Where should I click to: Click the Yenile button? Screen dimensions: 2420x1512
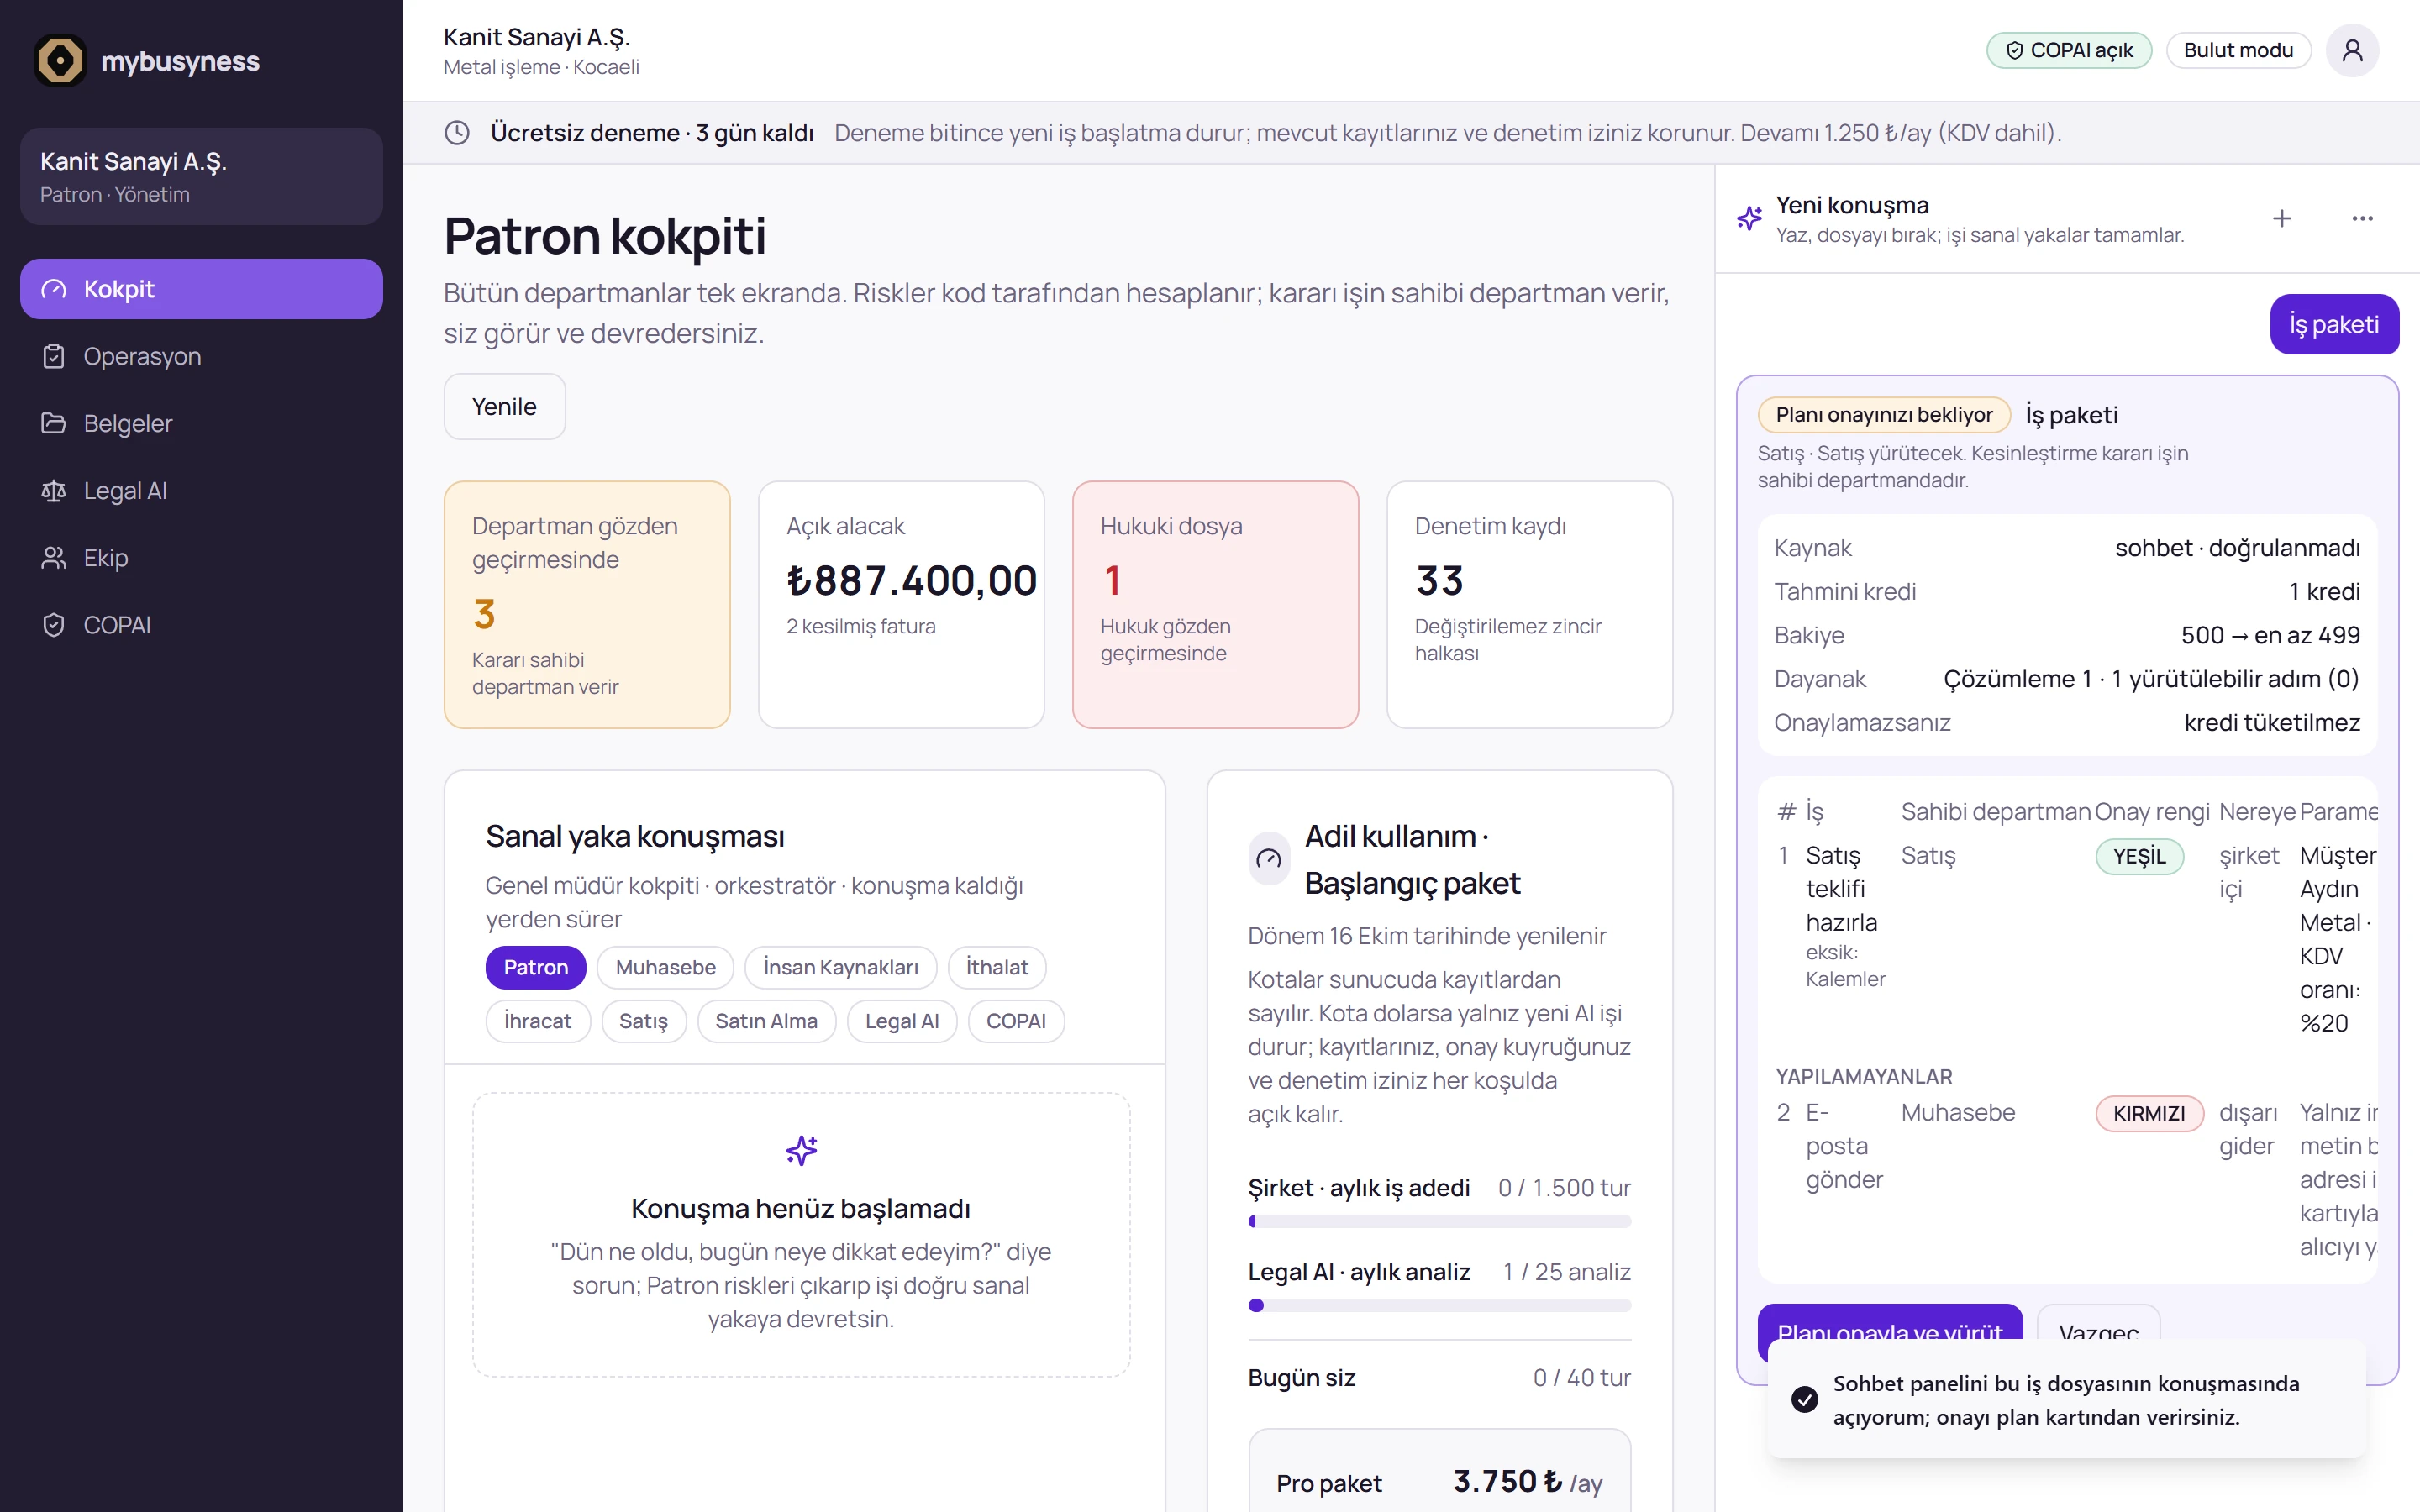[504, 407]
